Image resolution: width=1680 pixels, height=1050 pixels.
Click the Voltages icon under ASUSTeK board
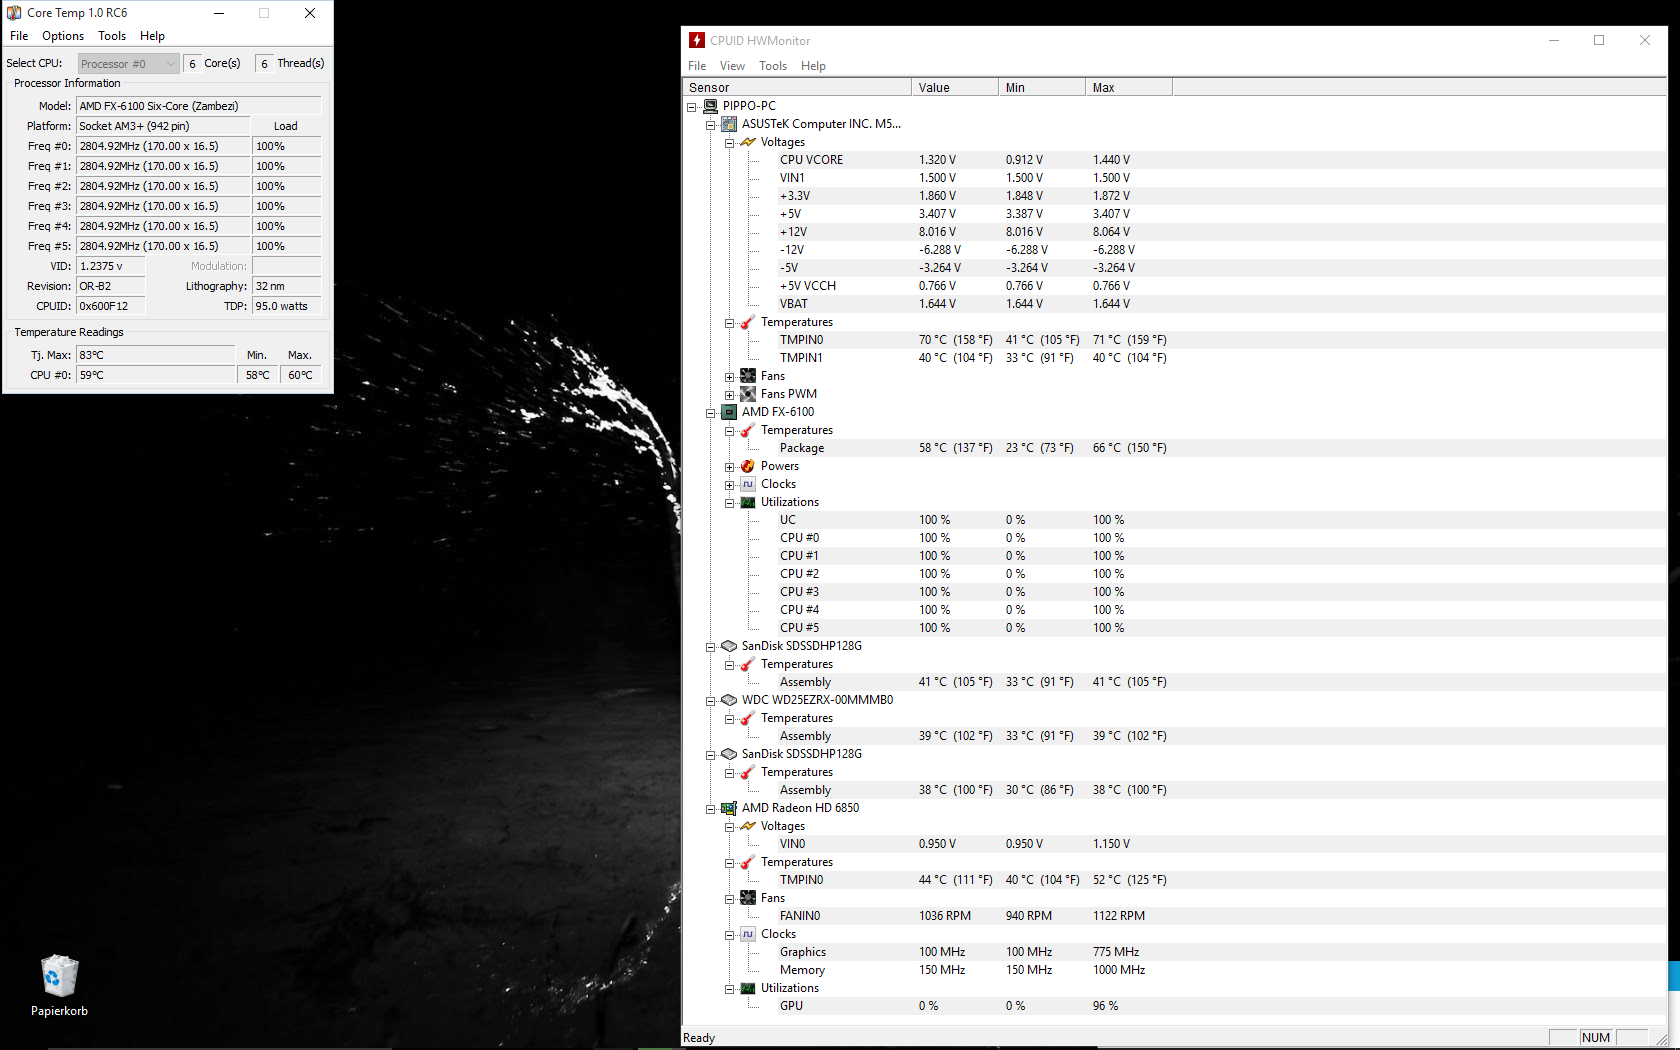pyautogui.click(x=748, y=142)
